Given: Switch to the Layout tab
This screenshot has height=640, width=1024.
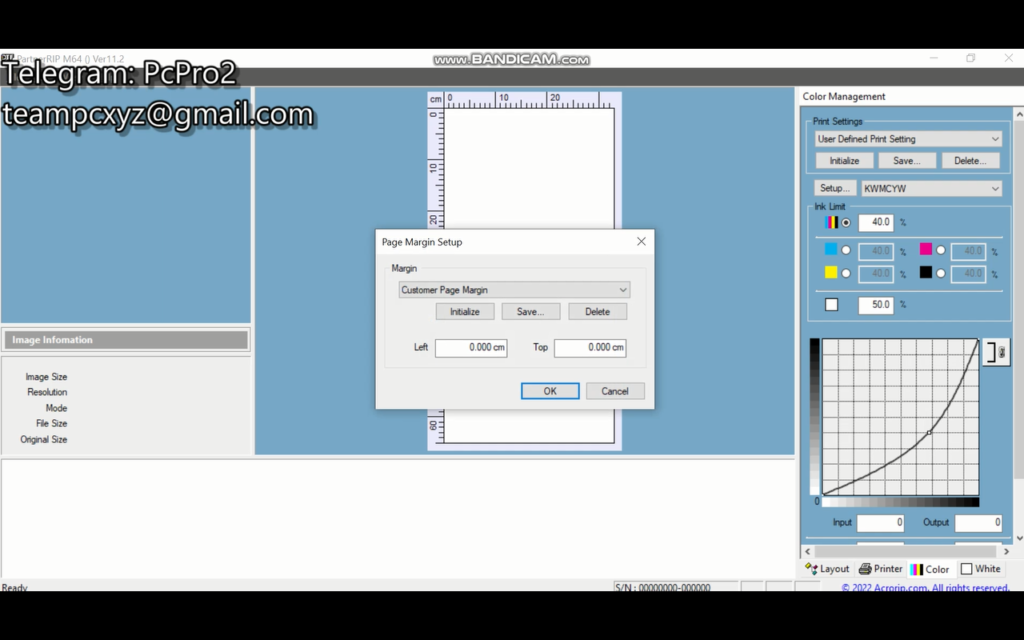Looking at the screenshot, I should pos(827,569).
